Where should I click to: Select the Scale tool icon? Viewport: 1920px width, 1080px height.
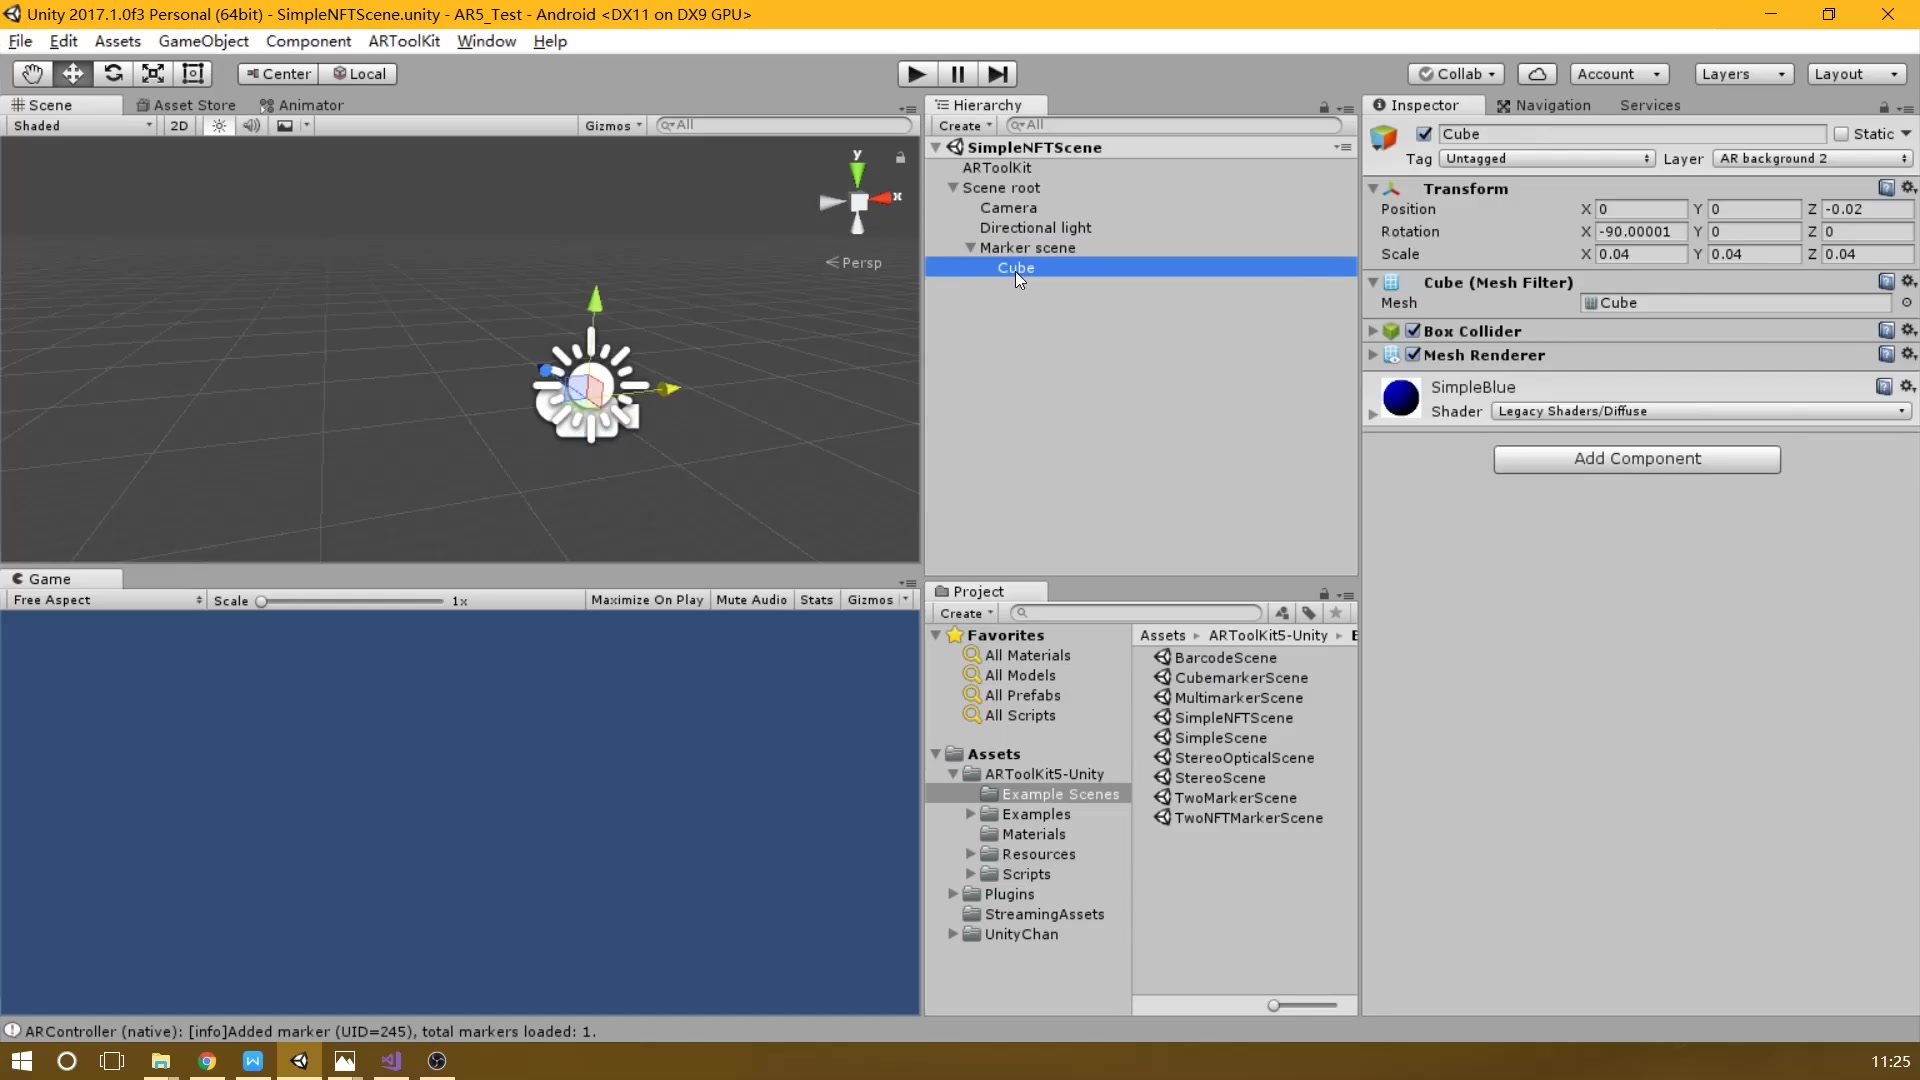point(153,74)
